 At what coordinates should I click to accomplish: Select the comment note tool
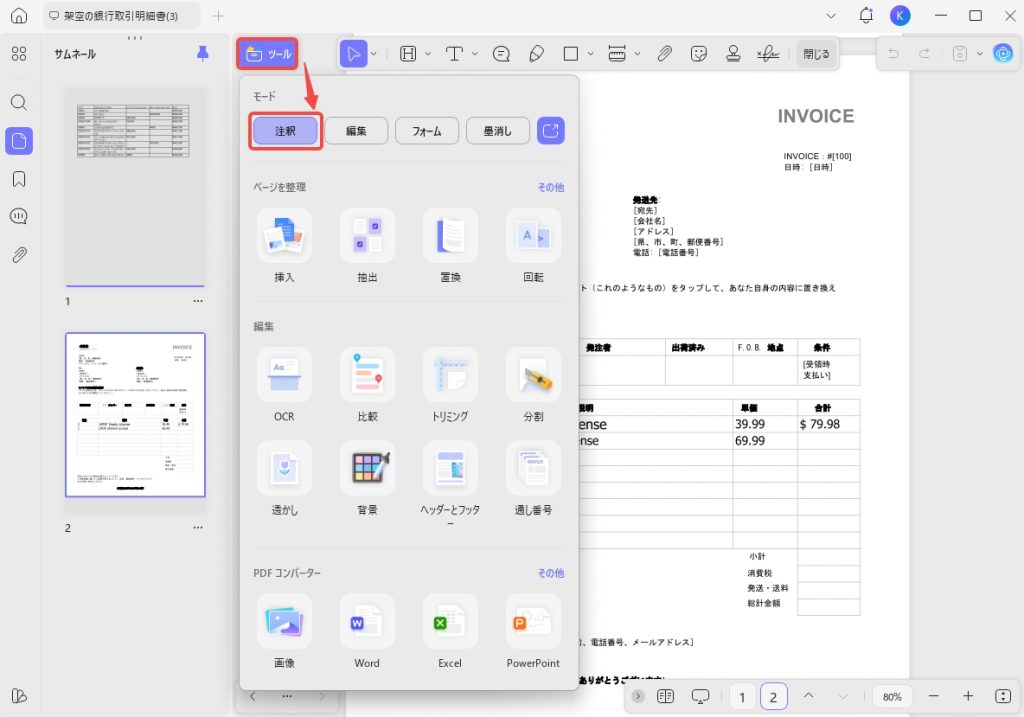coord(501,54)
